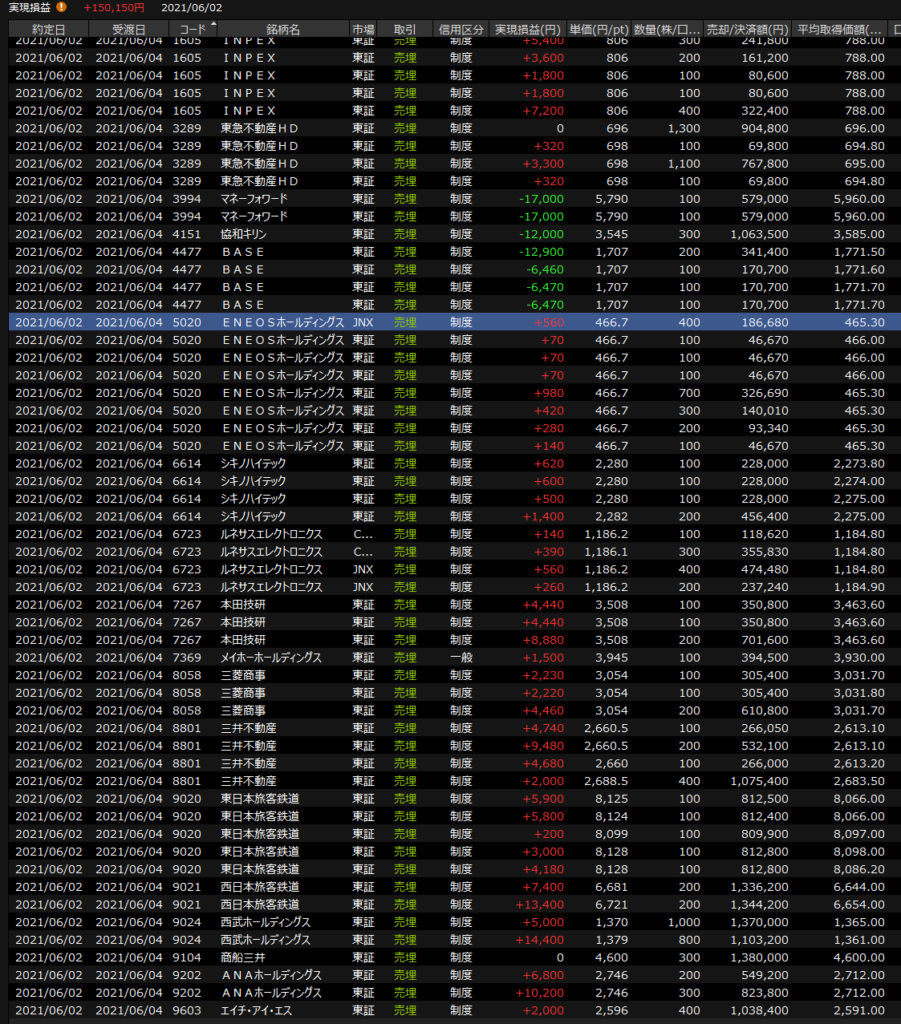
Task: Click the 単価(円/pt) column header
Action: click(600, 29)
